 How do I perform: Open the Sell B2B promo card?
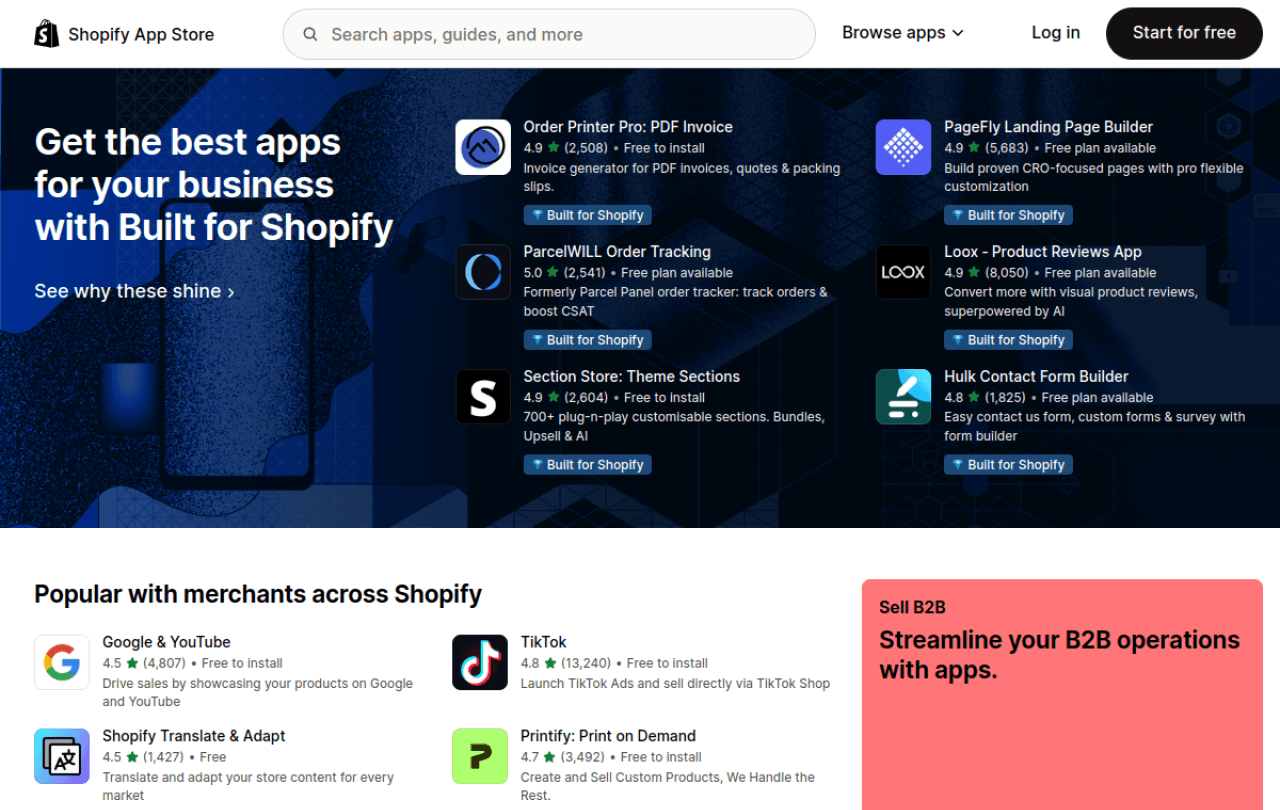click(1062, 694)
